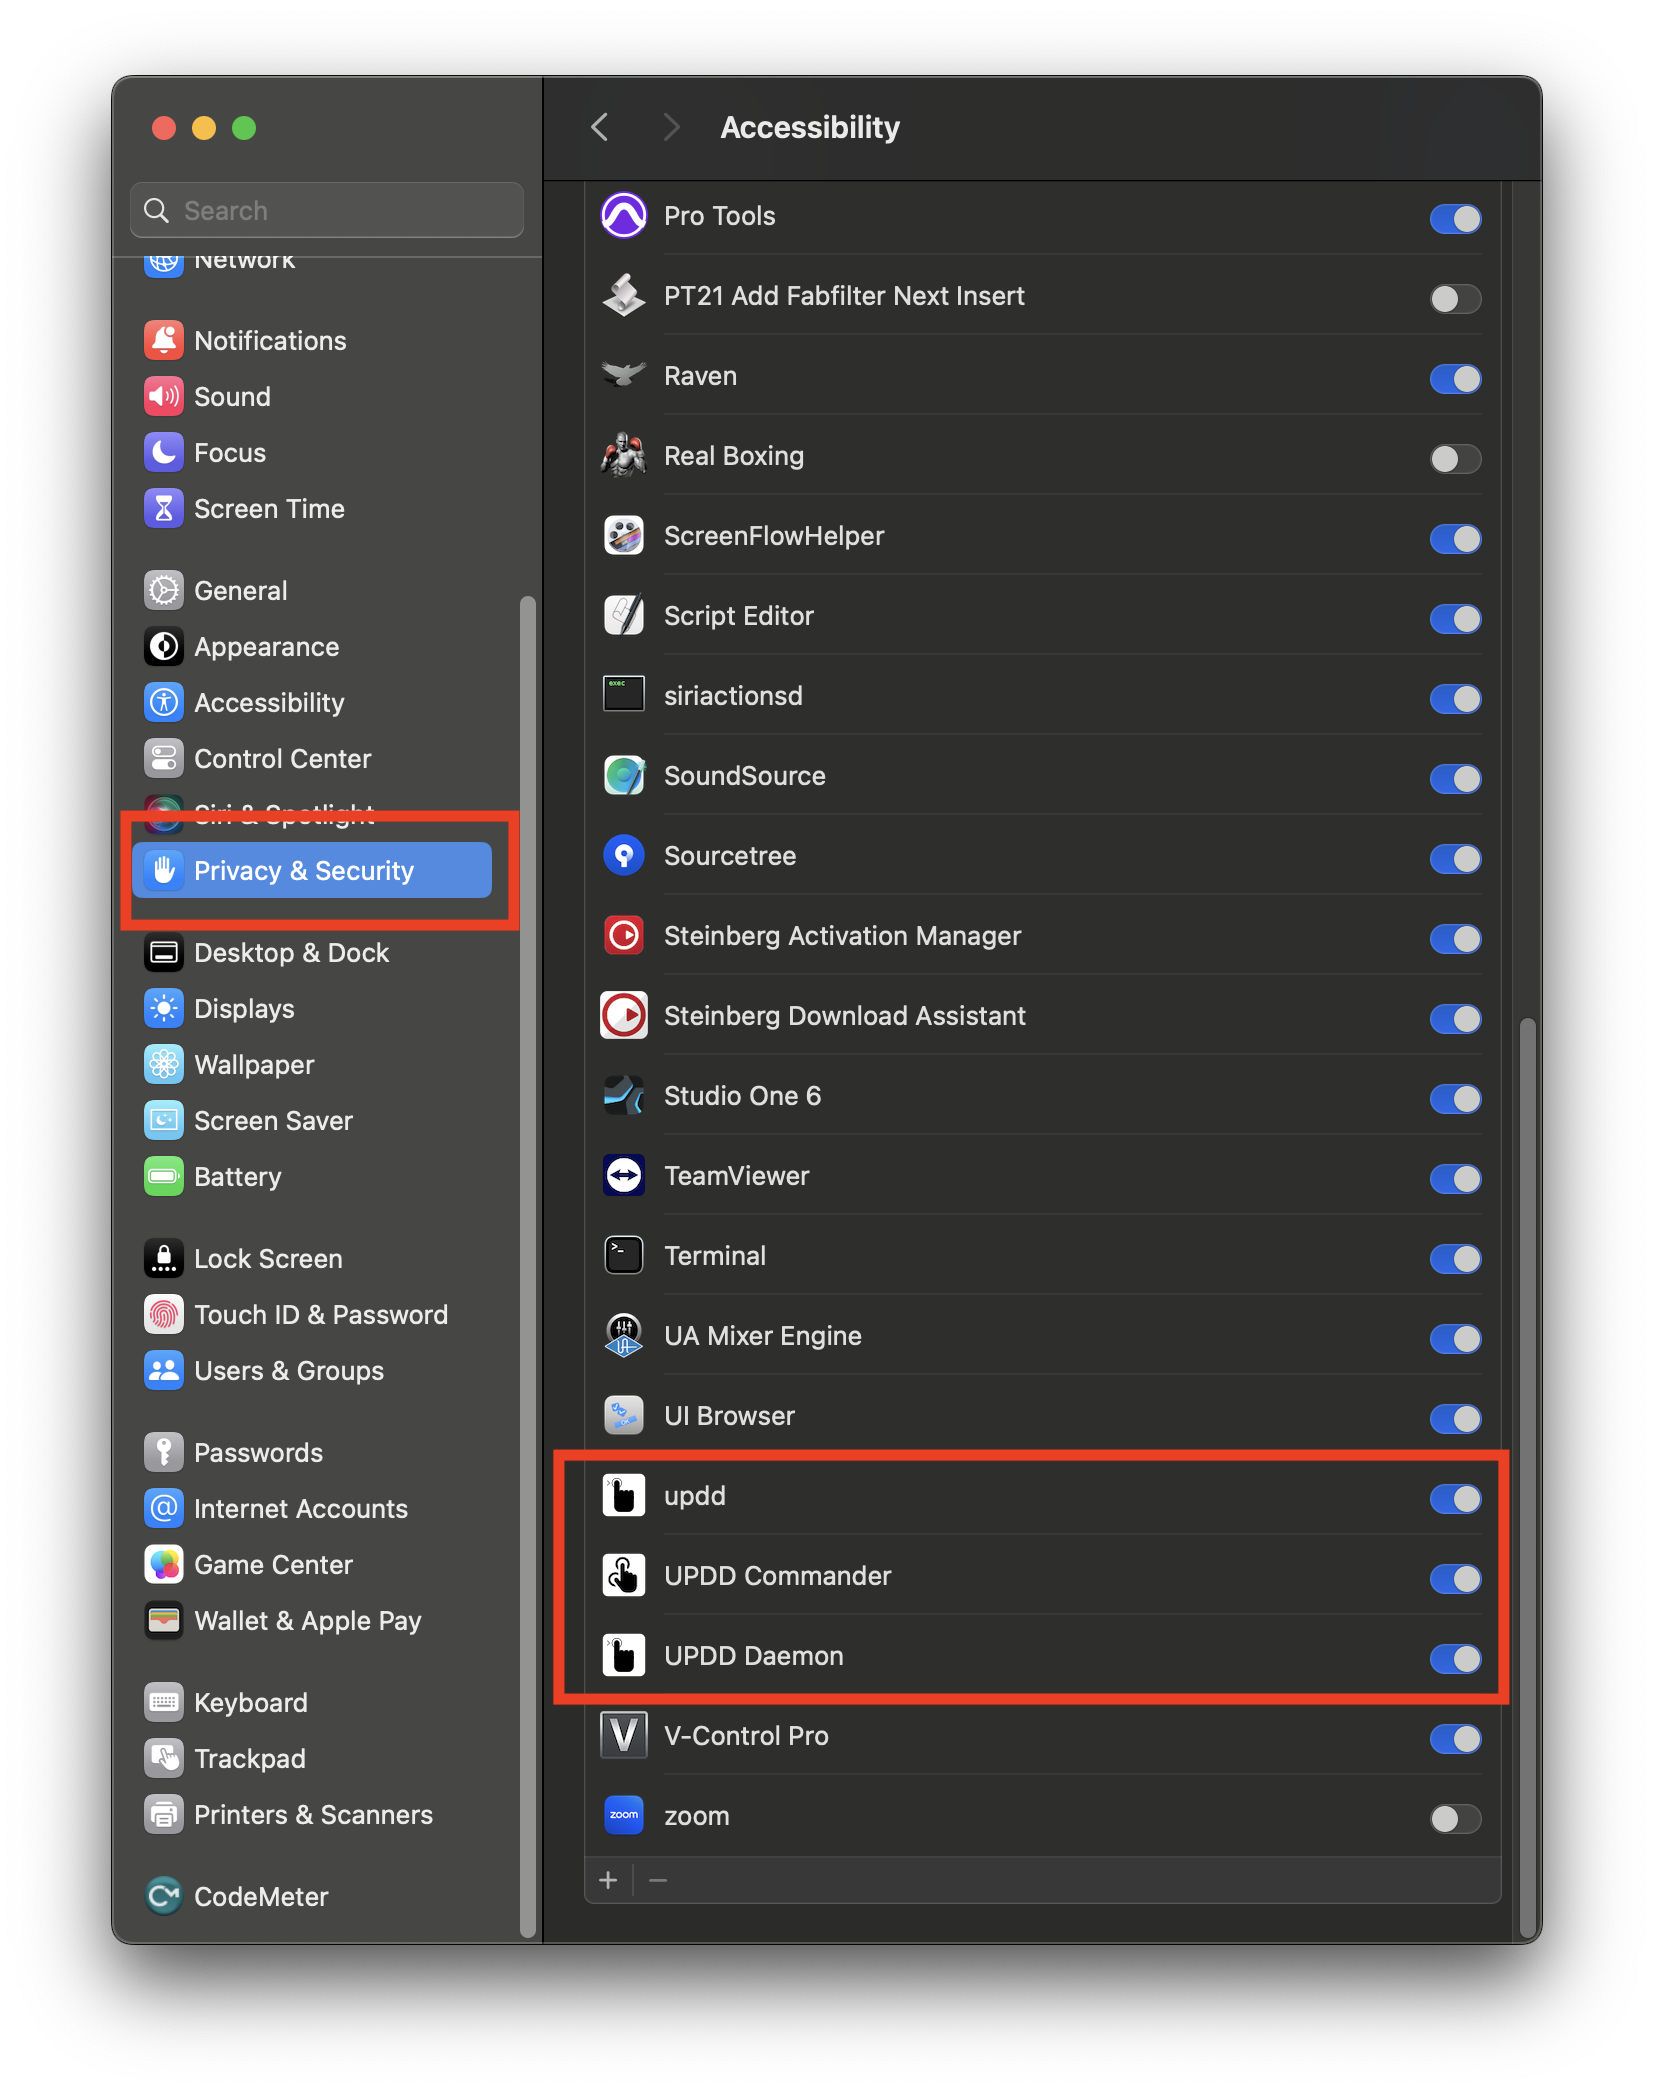Toggle the UPDD Daemon switch

click(x=1455, y=1658)
